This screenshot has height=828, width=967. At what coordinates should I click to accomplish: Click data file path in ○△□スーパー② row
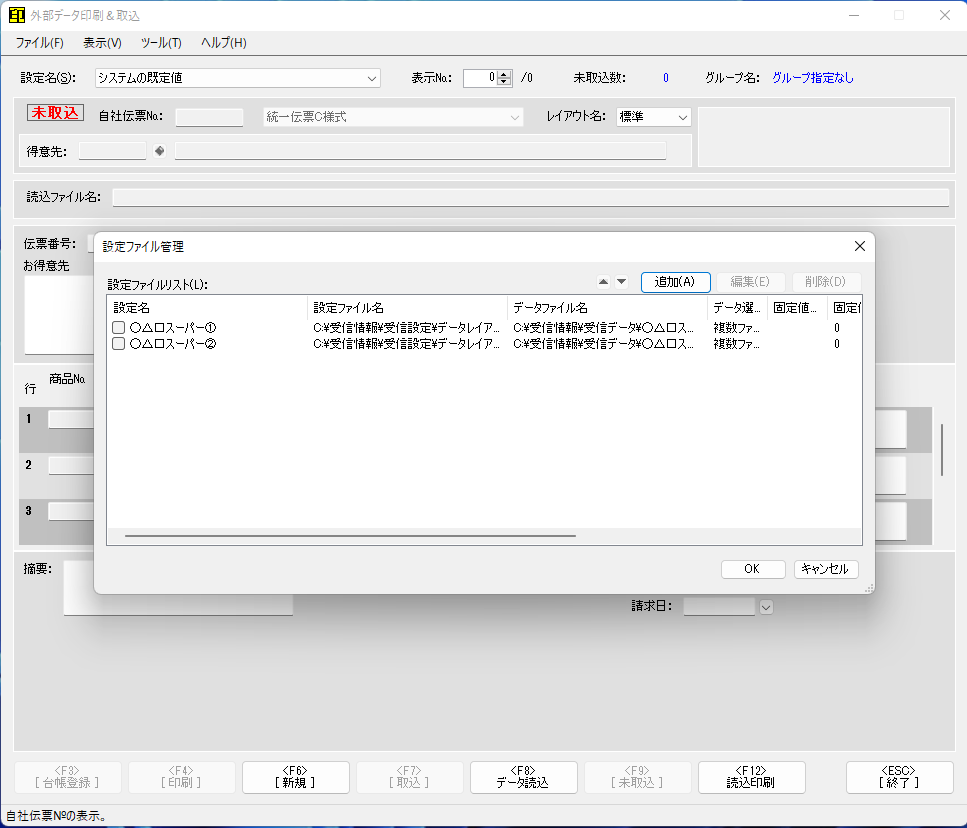tap(603, 343)
